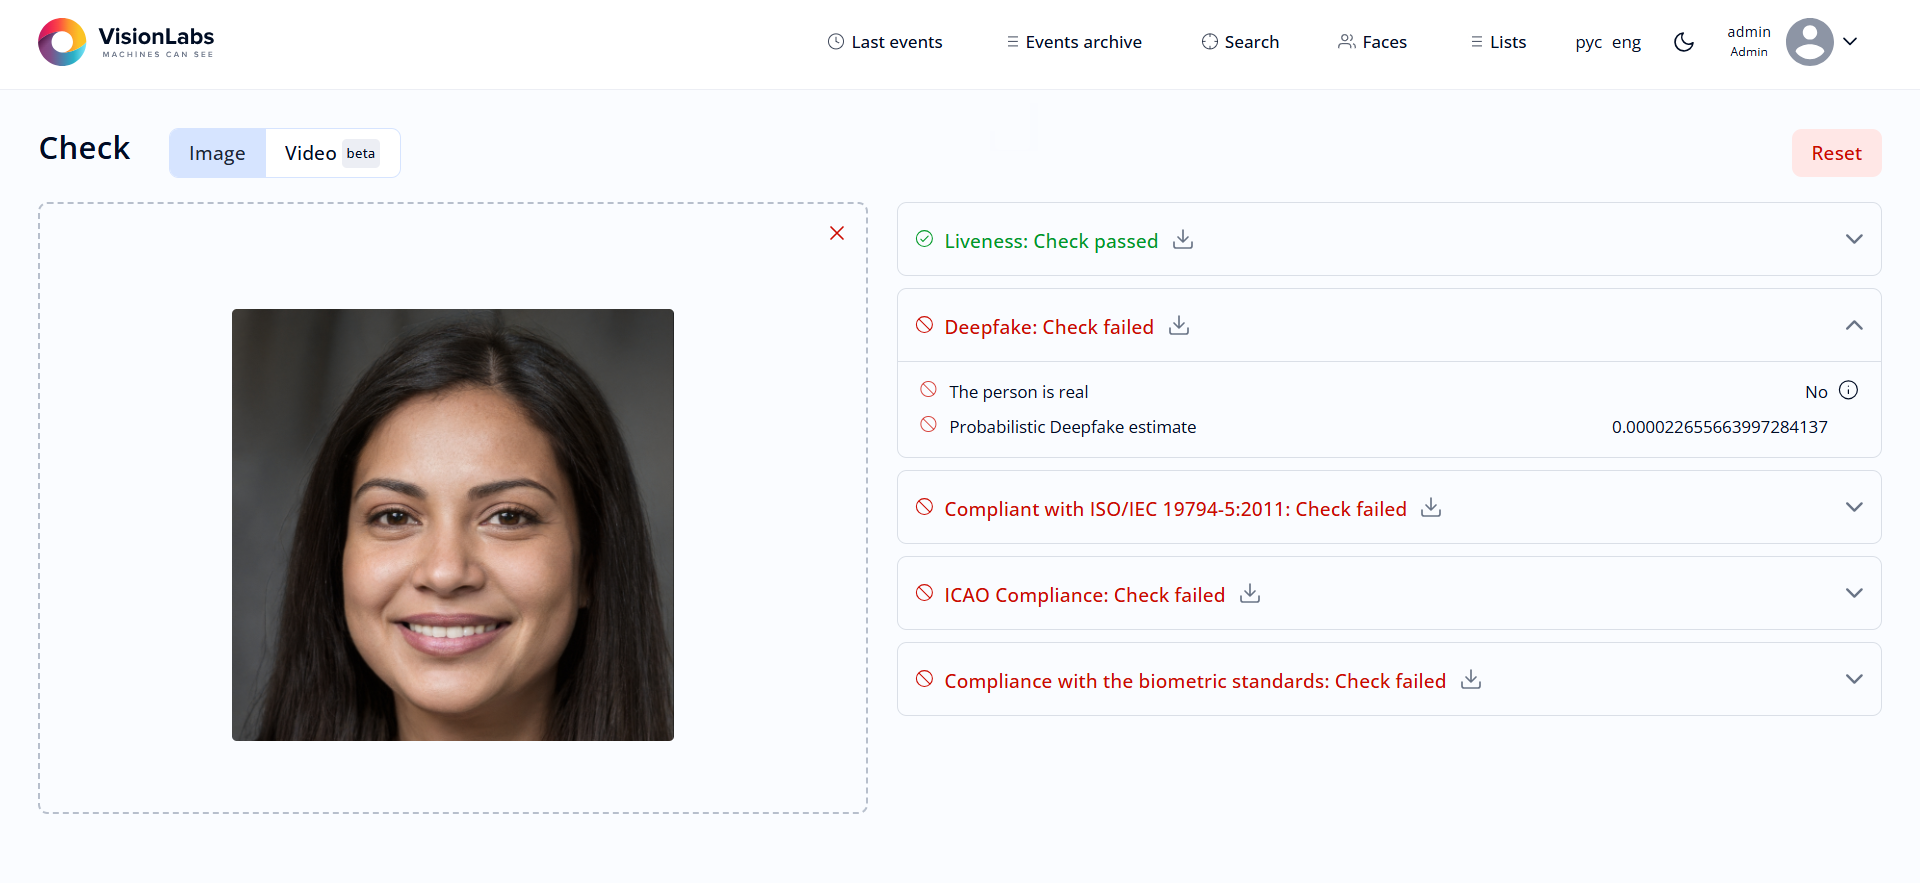Switch to the Video beta tab

(x=331, y=153)
